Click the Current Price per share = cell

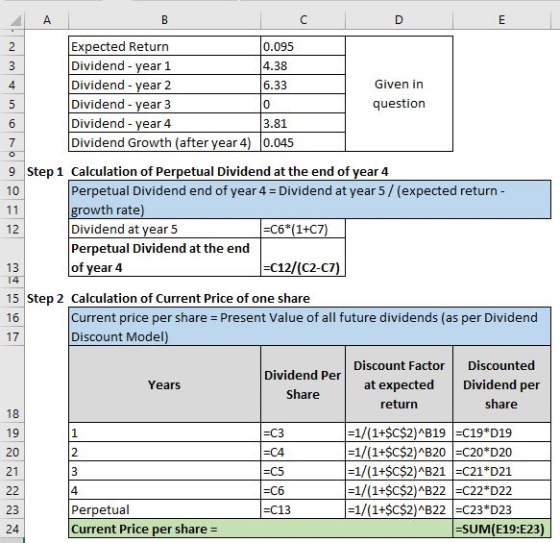tap(260, 529)
